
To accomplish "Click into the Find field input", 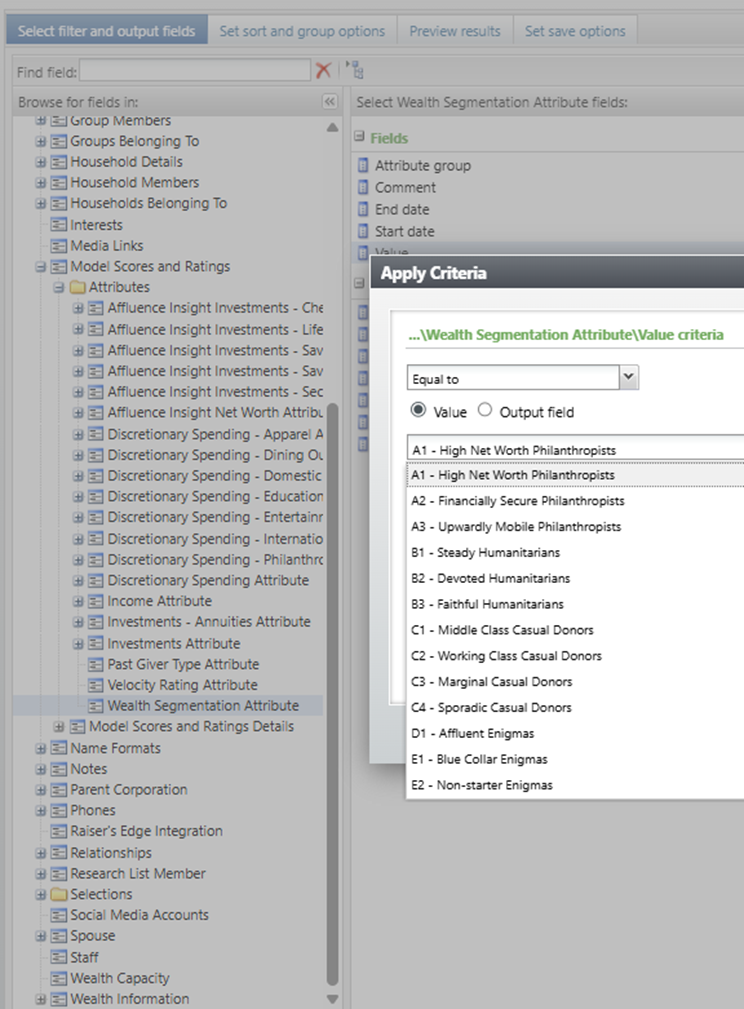I will pyautogui.click(x=195, y=70).
